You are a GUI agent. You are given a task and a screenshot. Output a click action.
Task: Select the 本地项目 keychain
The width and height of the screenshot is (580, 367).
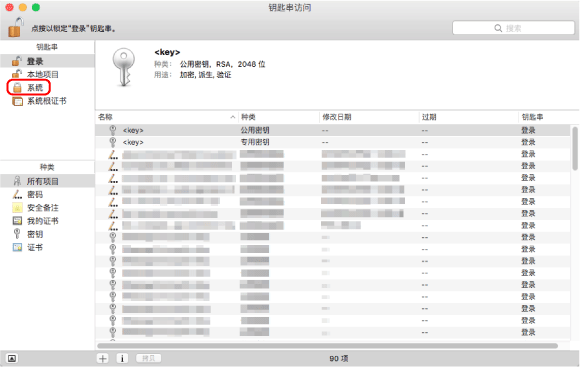click(x=47, y=74)
